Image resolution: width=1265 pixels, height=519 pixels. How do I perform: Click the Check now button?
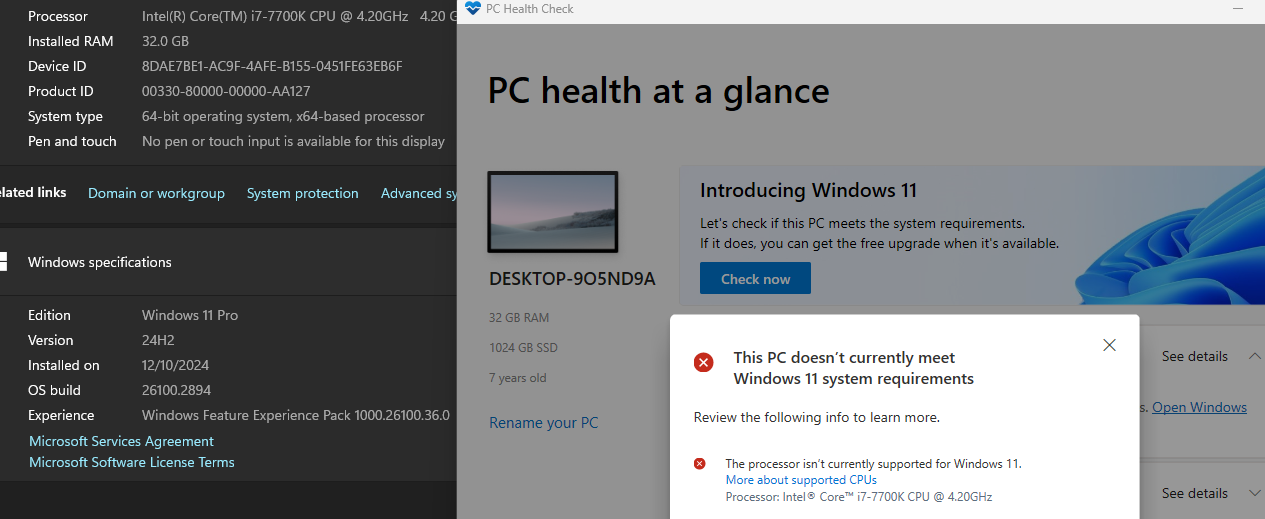(x=755, y=279)
